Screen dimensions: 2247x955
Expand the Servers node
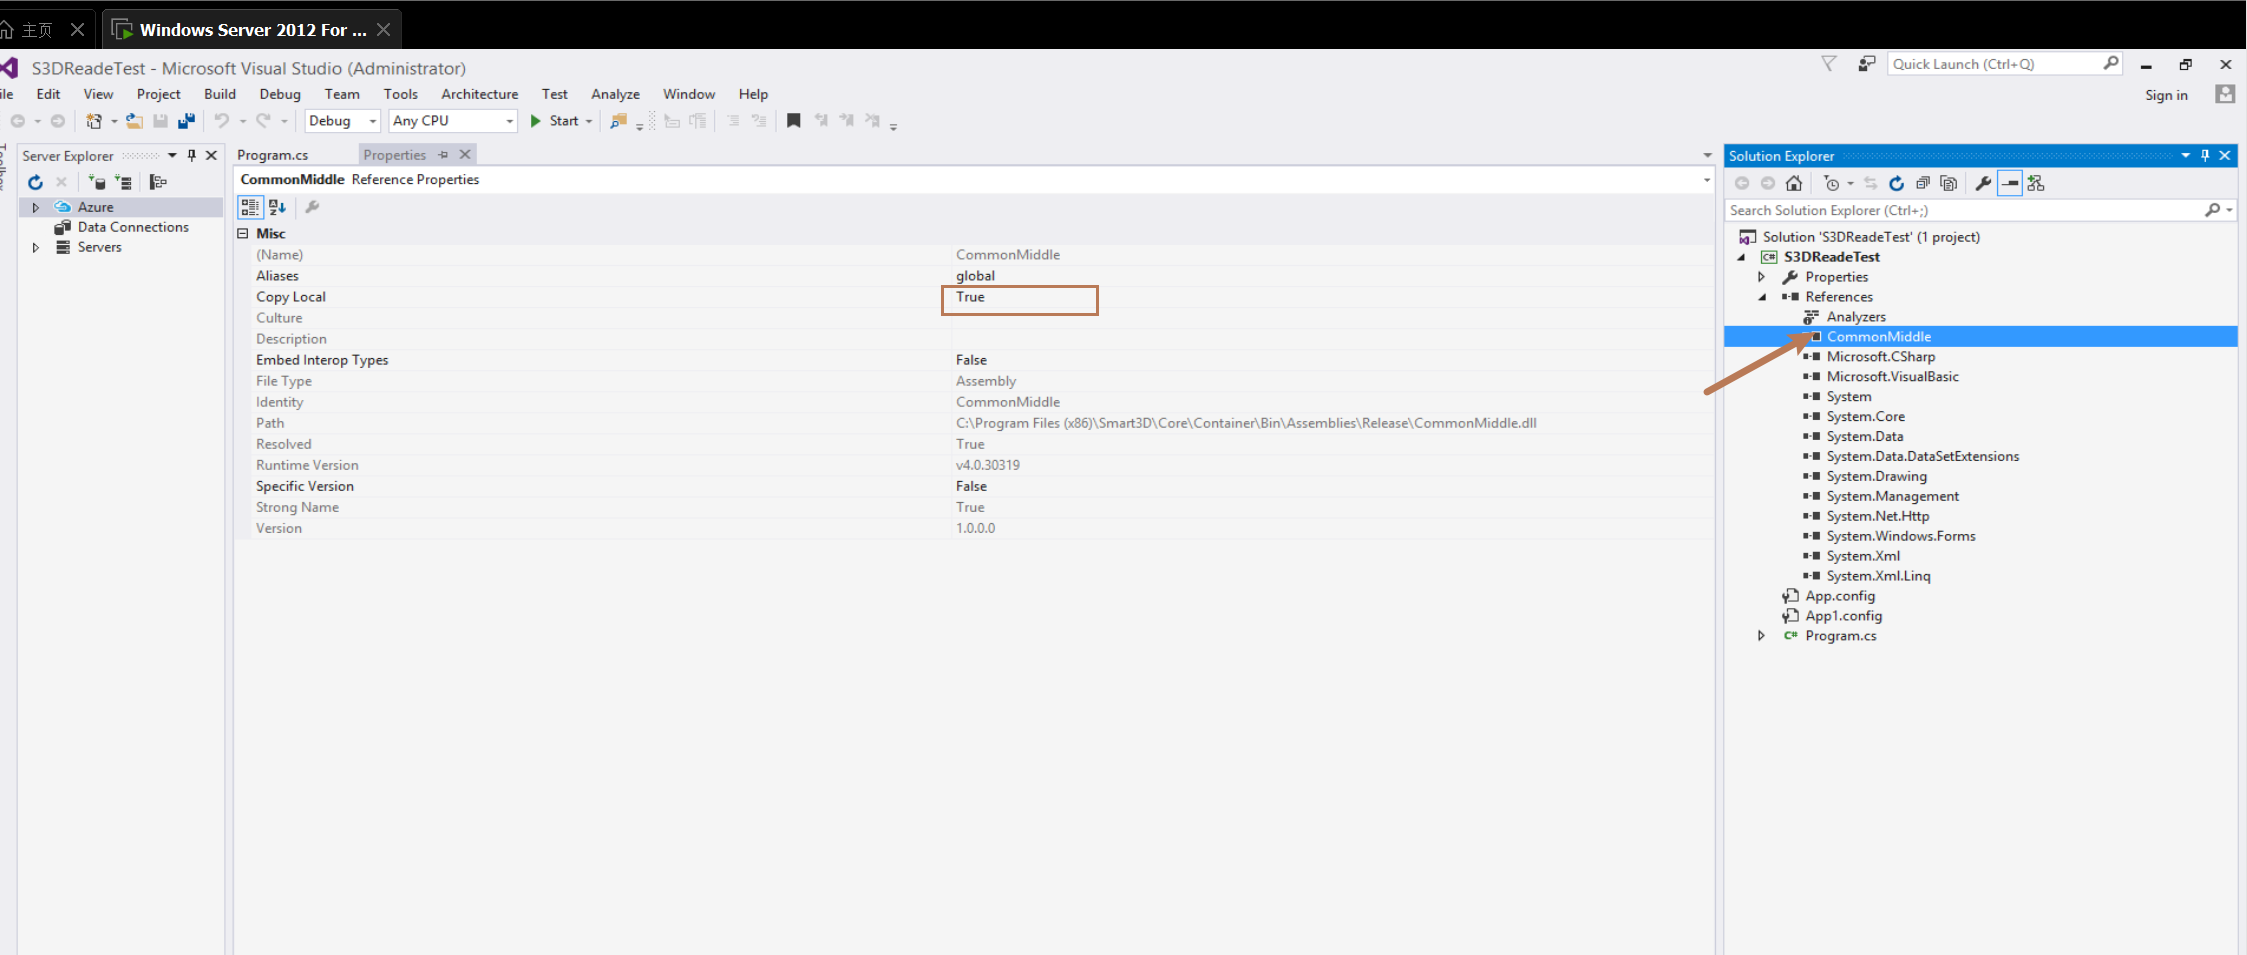[x=36, y=247]
